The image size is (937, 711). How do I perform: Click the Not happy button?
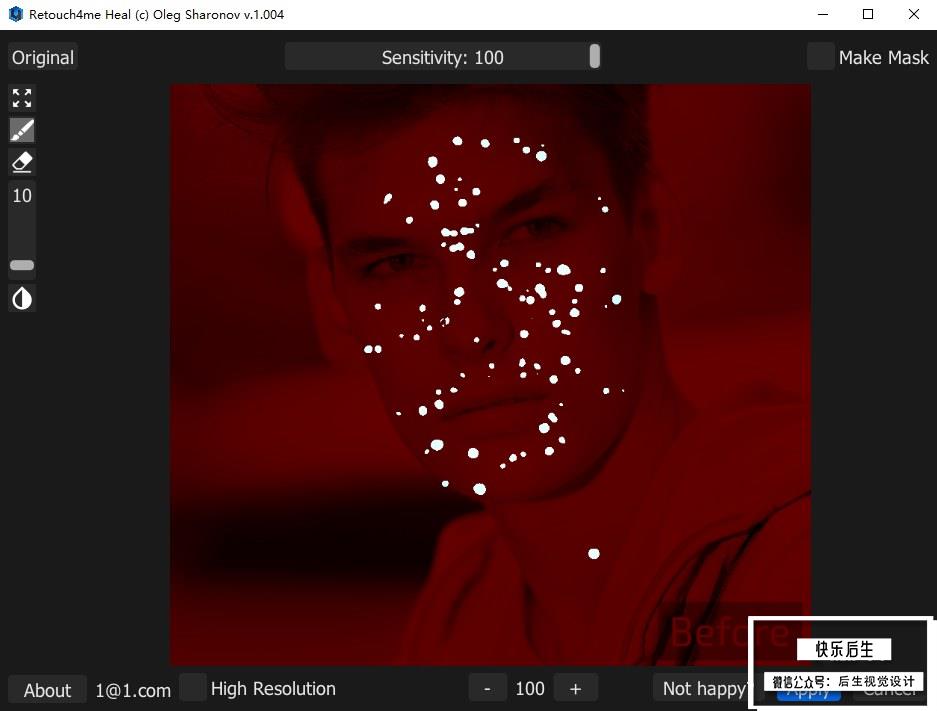703,689
